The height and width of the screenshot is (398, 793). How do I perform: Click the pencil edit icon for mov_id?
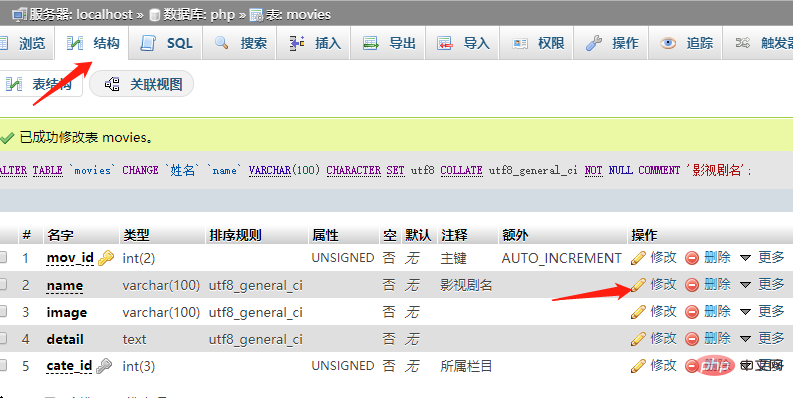pos(638,258)
